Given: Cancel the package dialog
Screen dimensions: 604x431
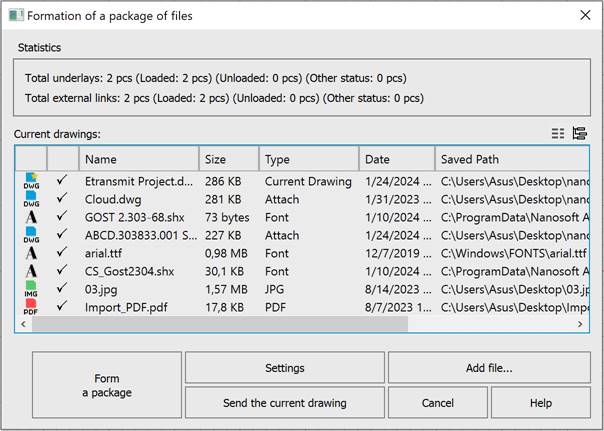Looking at the screenshot, I should [438, 402].
